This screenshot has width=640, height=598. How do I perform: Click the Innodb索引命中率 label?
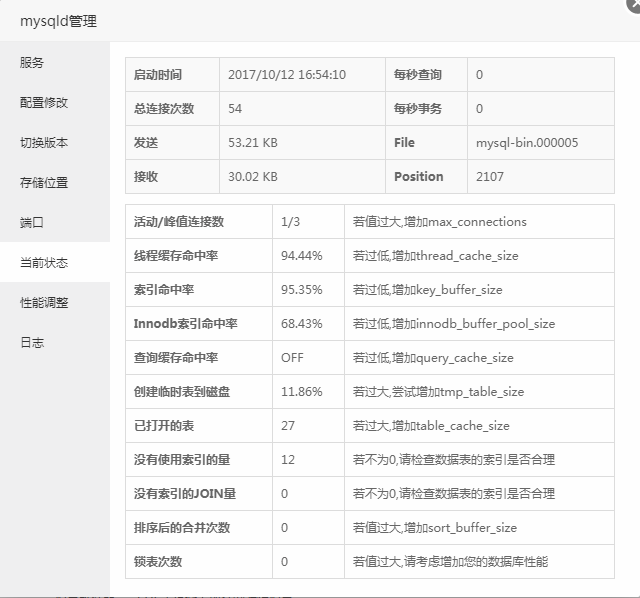tap(185, 323)
